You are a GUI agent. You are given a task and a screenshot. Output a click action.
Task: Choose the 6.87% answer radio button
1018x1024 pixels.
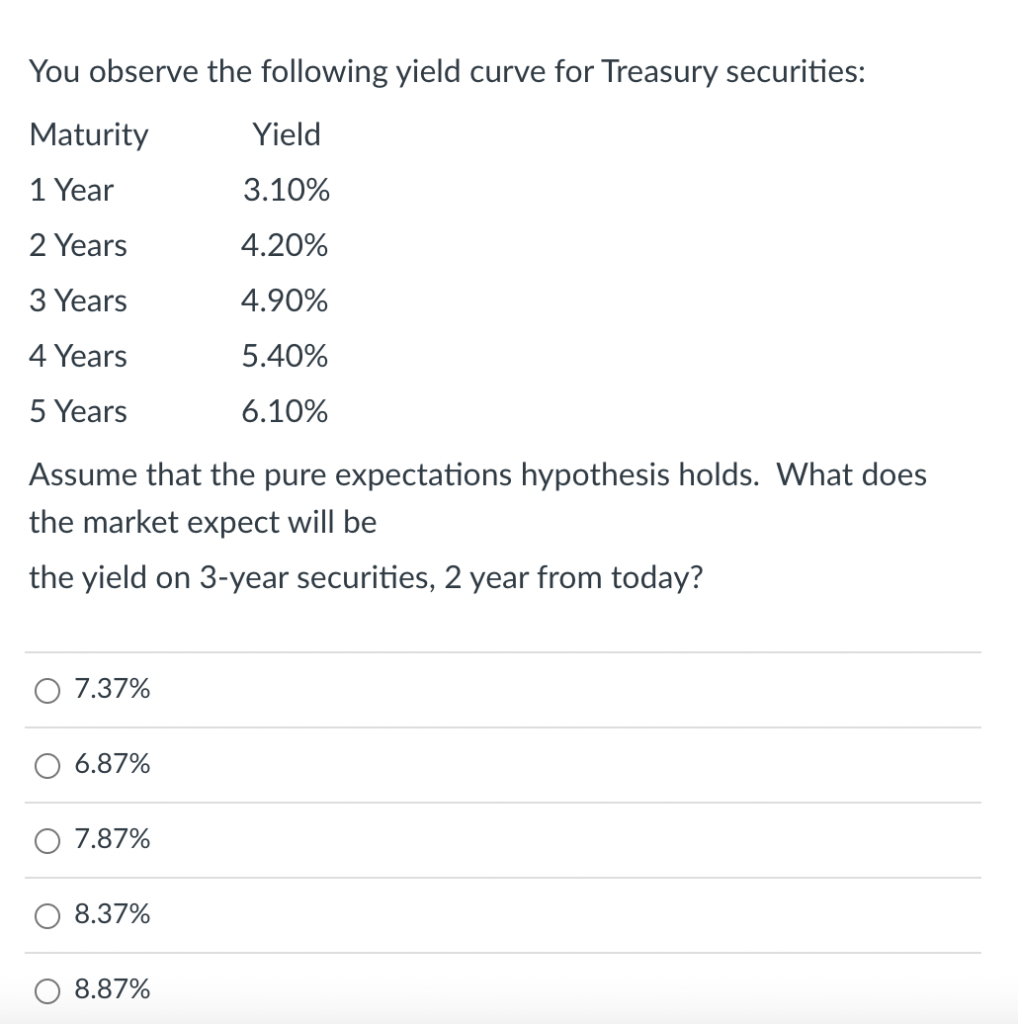pyautogui.click(x=47, y=765)
